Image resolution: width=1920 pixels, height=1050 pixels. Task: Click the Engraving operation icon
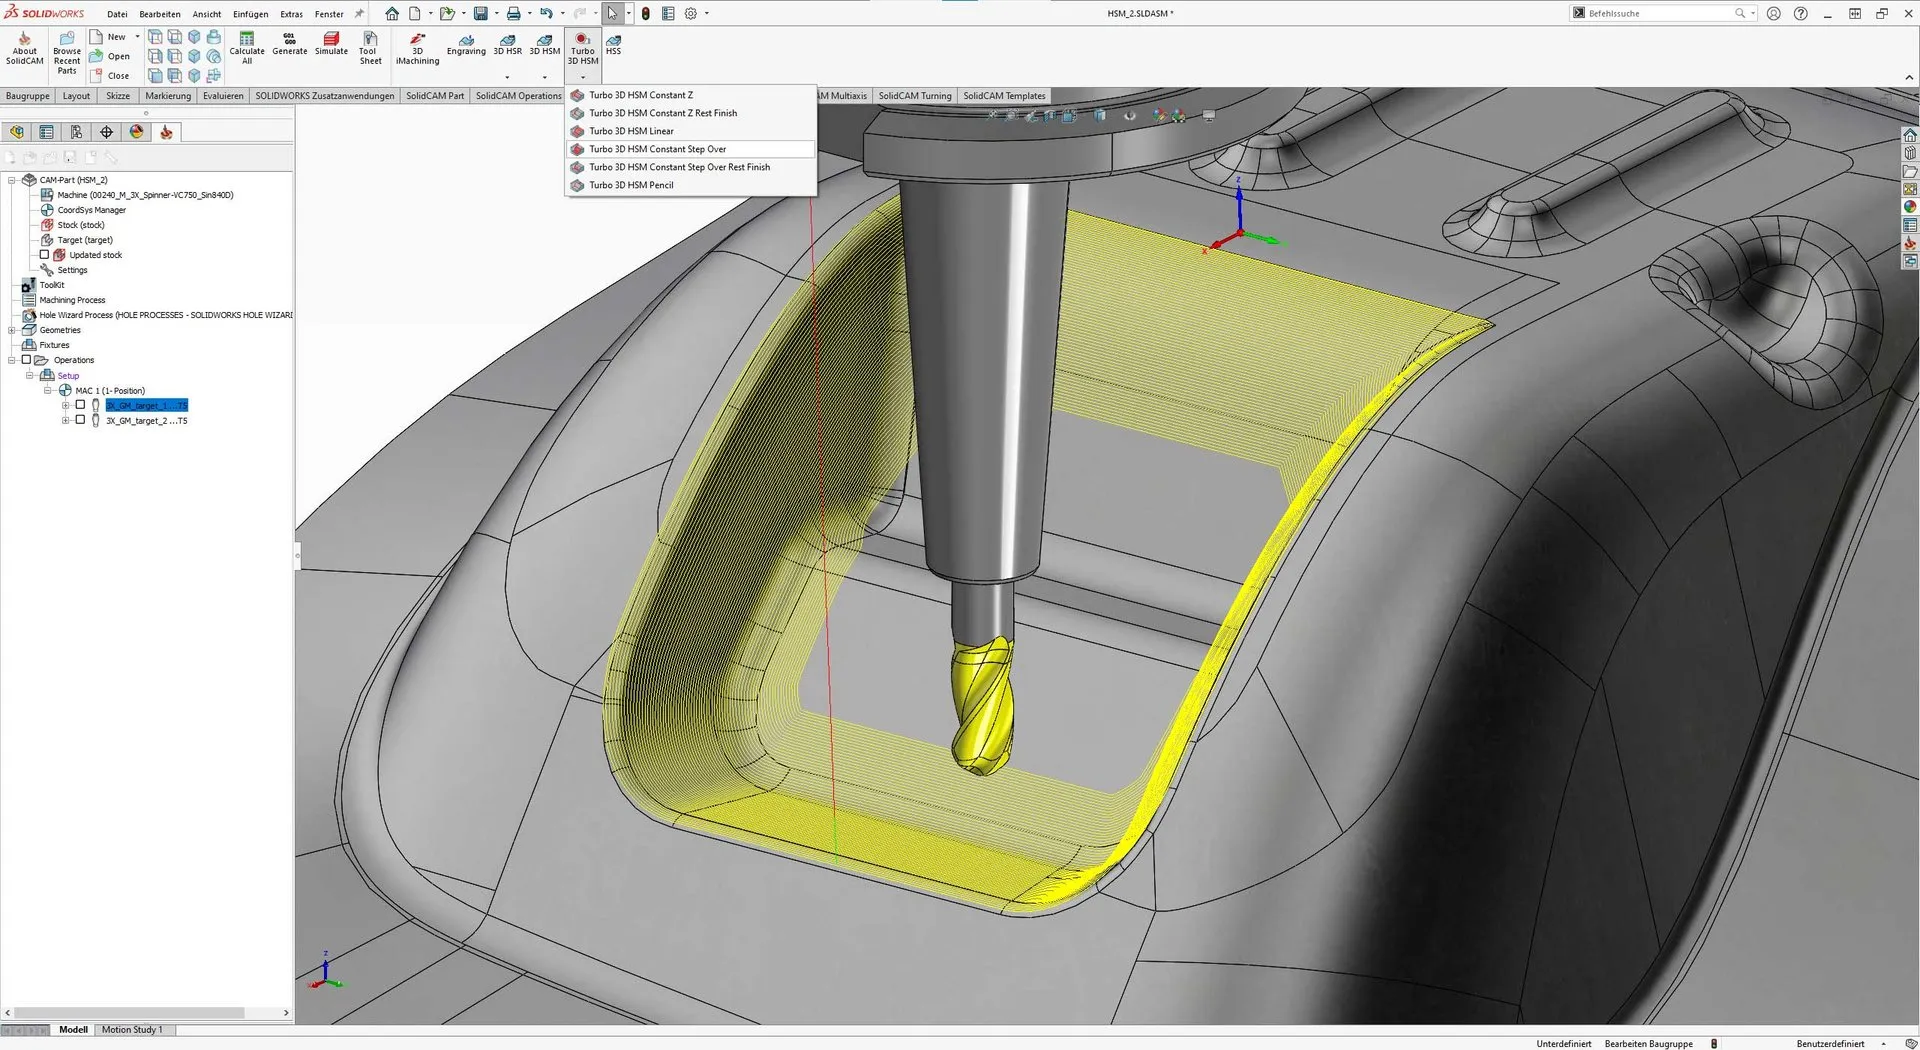(466, 44)
